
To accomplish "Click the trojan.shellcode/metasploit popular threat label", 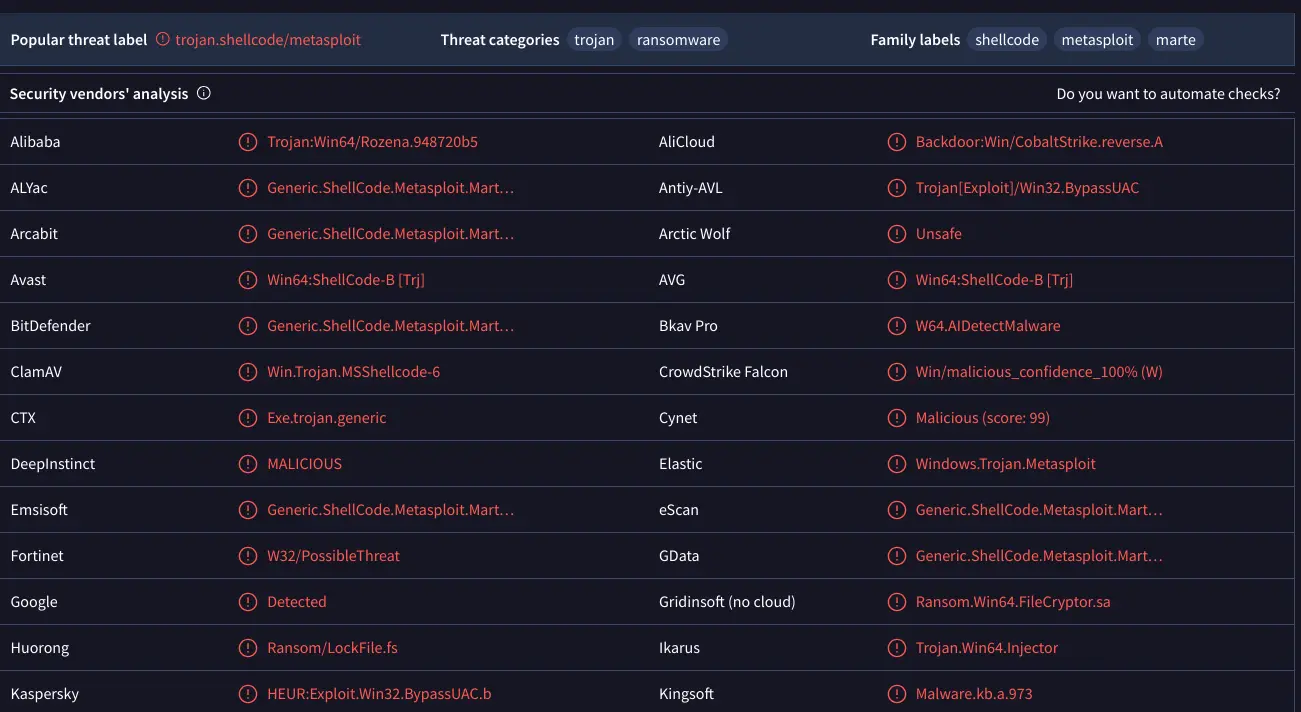I will (x=268, y=40).
